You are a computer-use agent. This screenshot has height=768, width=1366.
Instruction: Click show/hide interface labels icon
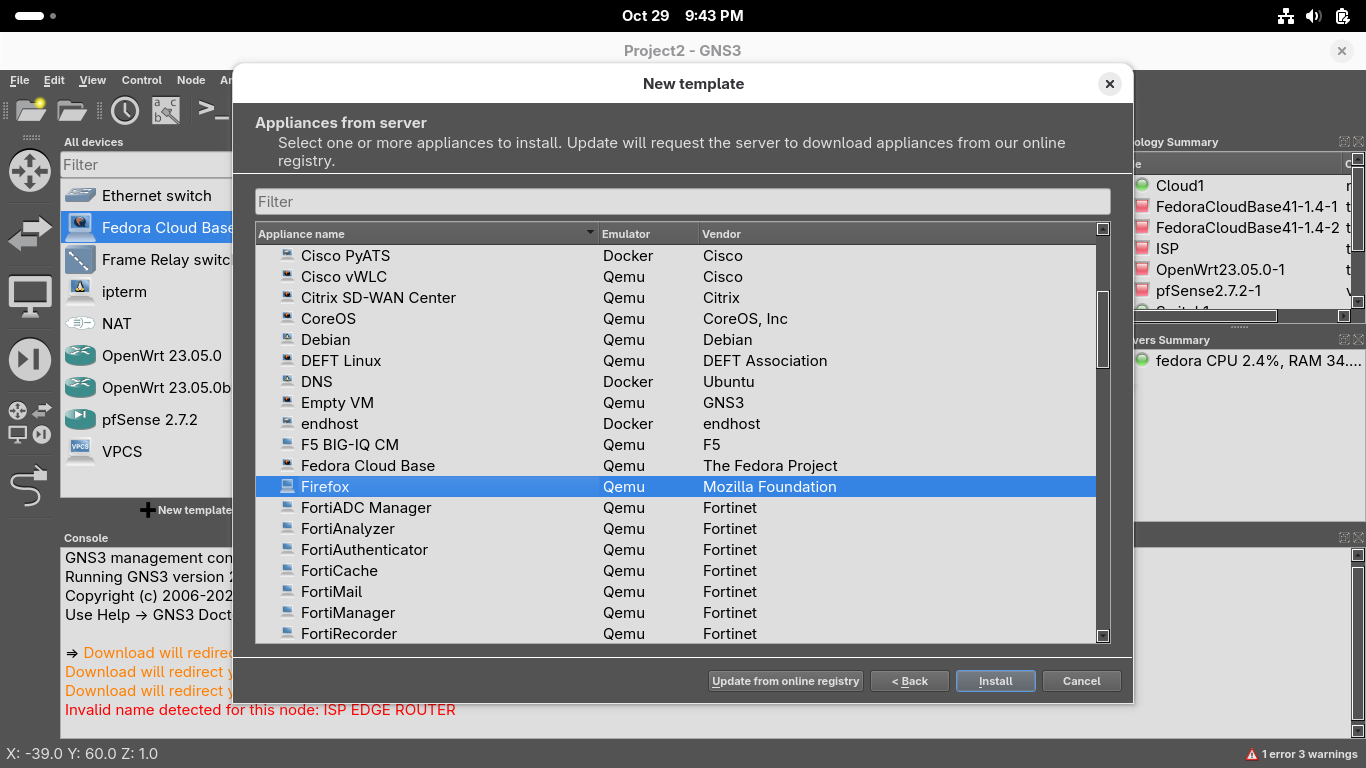[165, 110]
